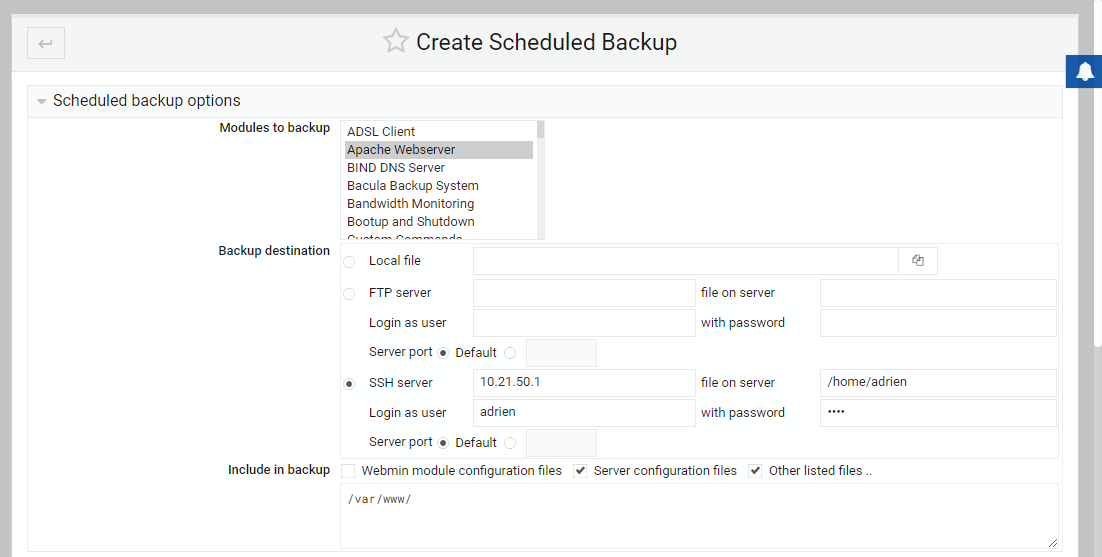Uncheck Server configuration files checkbox
Image resolution: width=1102 pixels, height=557 pixels.
(x=580, y=471)
